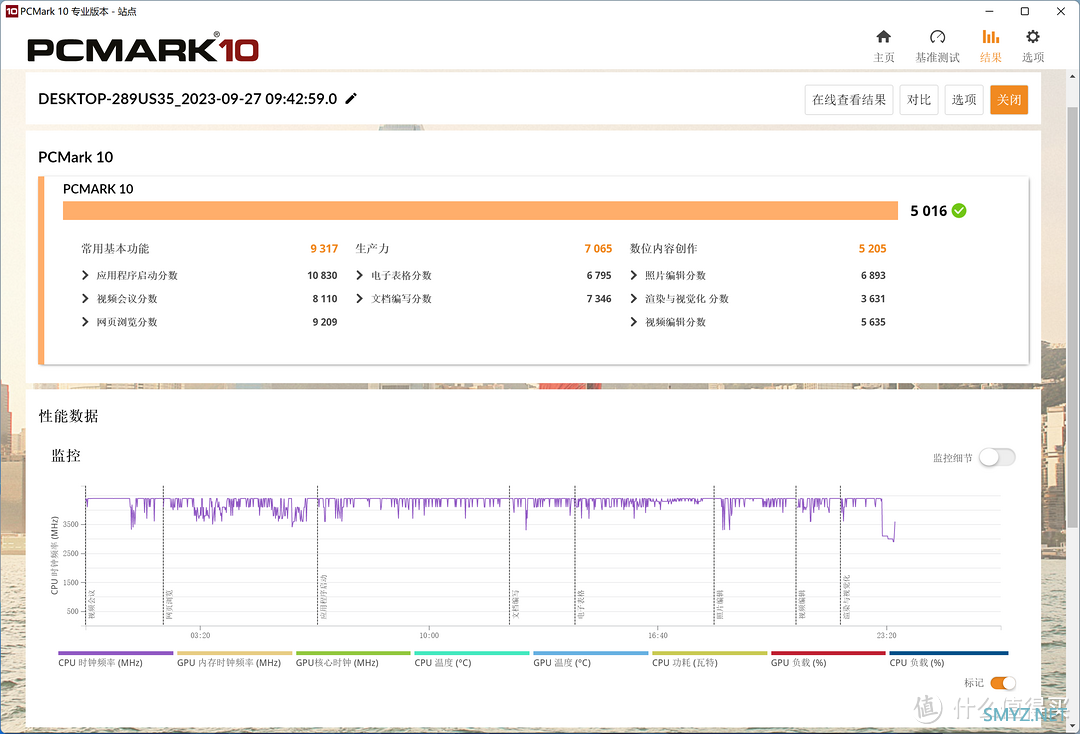Click the pencil icon to rename result
Image resolution: width=1080 pixels, height=734 pixels.
(x=351, y=98)
